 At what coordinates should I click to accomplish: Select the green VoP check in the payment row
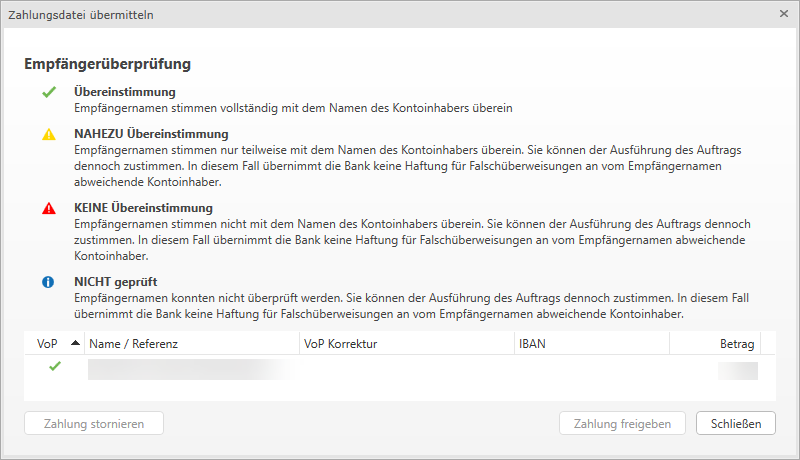pyautogui.click(x=54, y=367)
